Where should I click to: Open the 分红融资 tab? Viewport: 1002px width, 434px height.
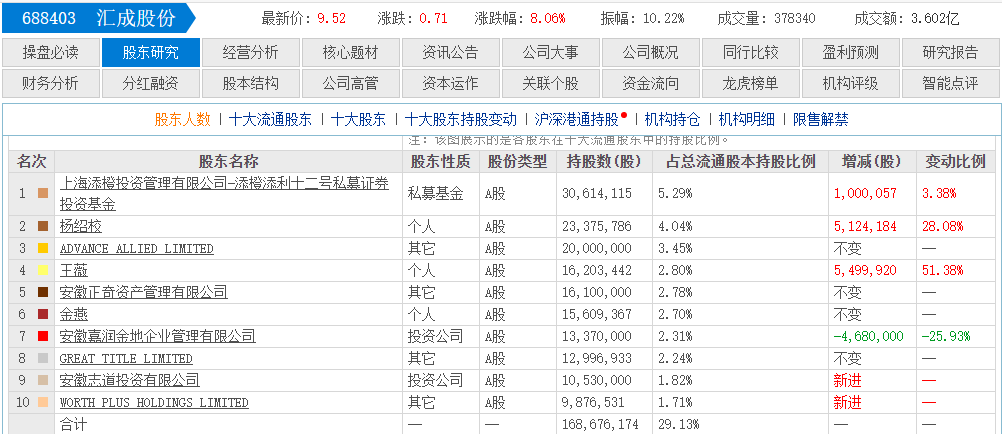(151, 84)
